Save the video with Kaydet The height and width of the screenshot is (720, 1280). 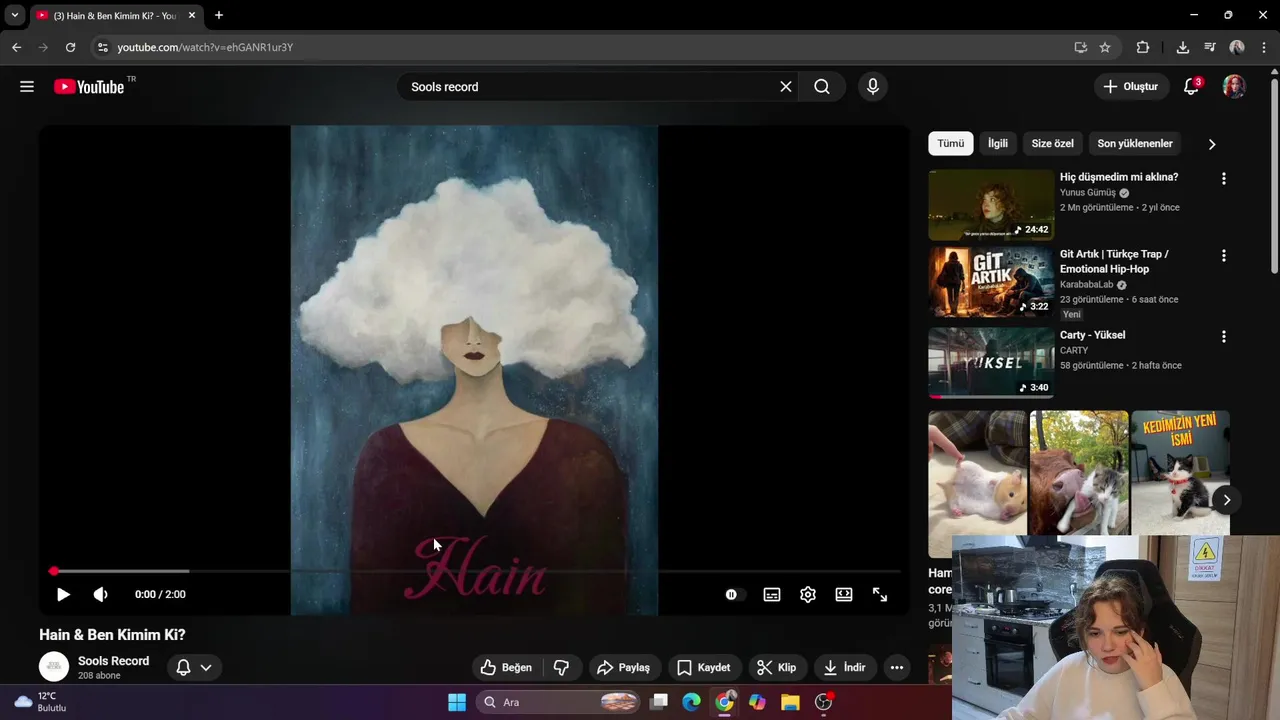tap(704, 667)
